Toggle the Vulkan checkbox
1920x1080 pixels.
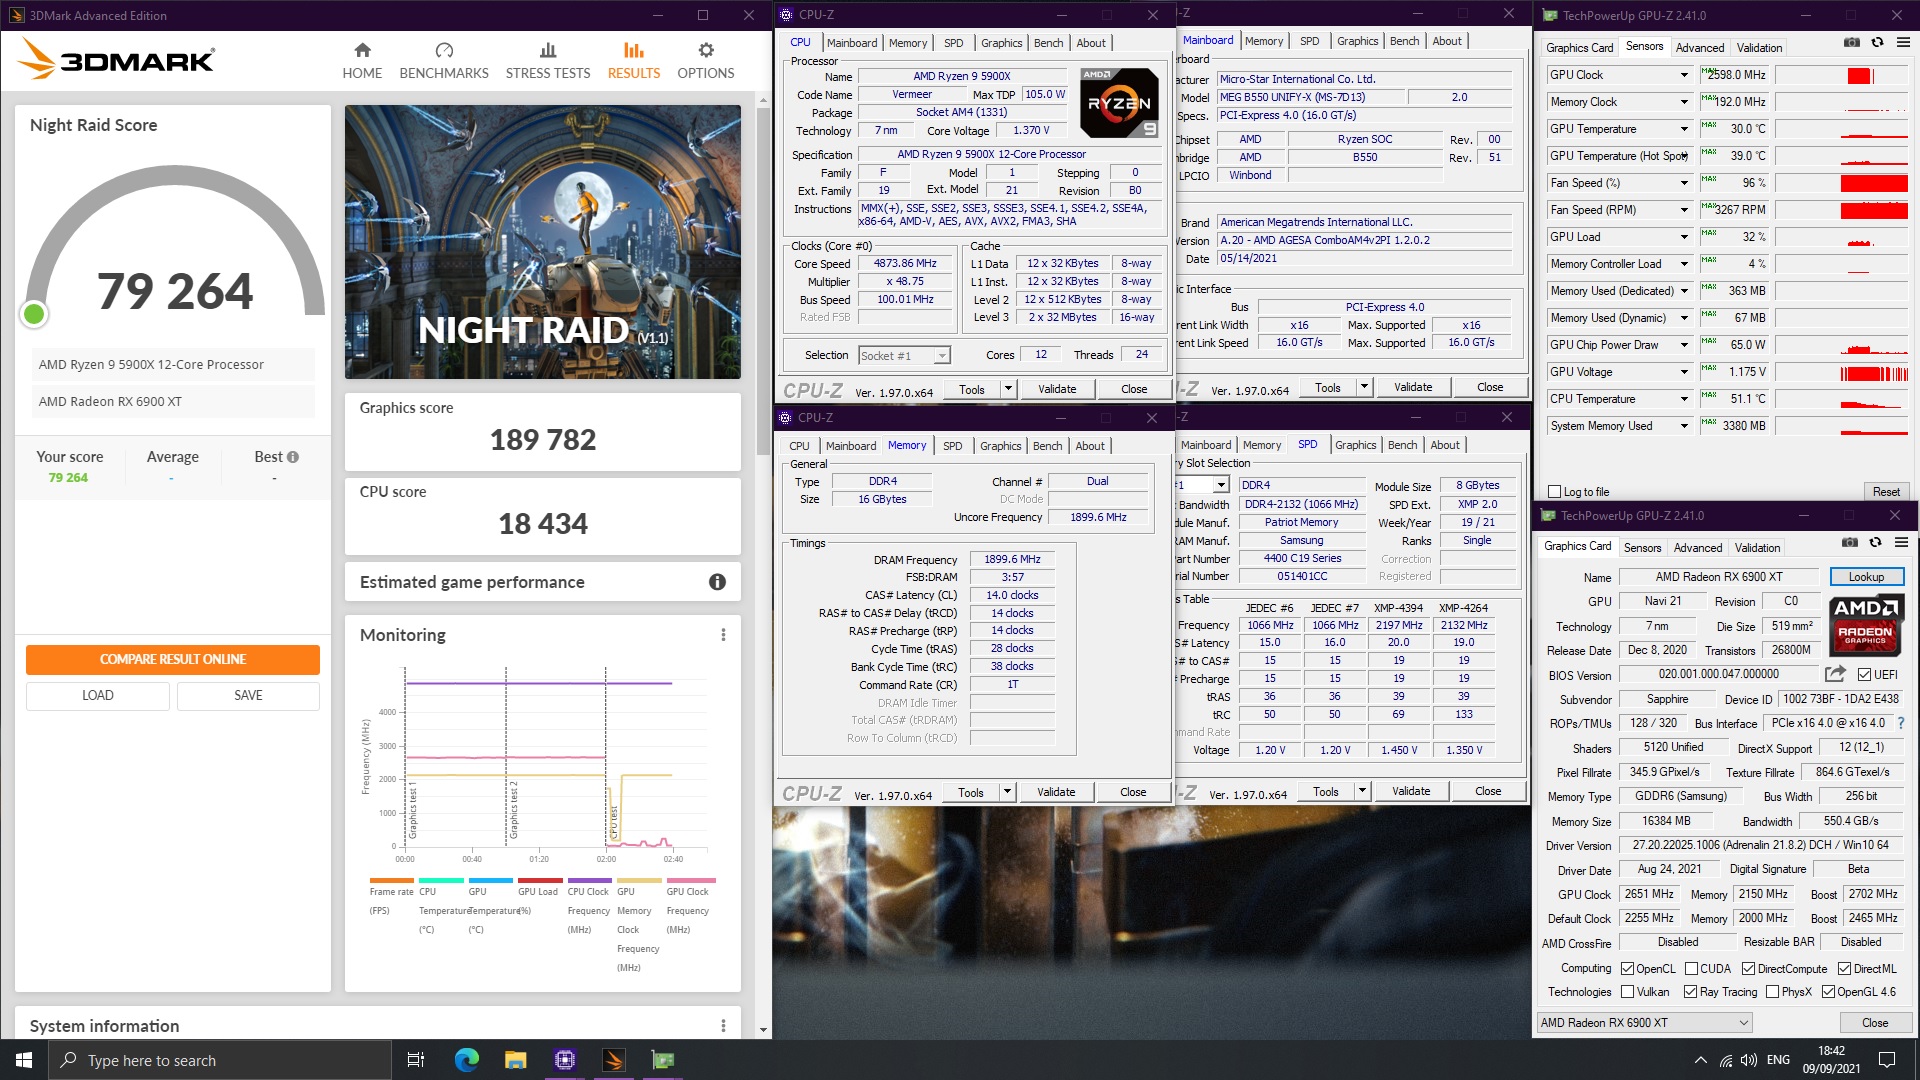click(1628, 992)
